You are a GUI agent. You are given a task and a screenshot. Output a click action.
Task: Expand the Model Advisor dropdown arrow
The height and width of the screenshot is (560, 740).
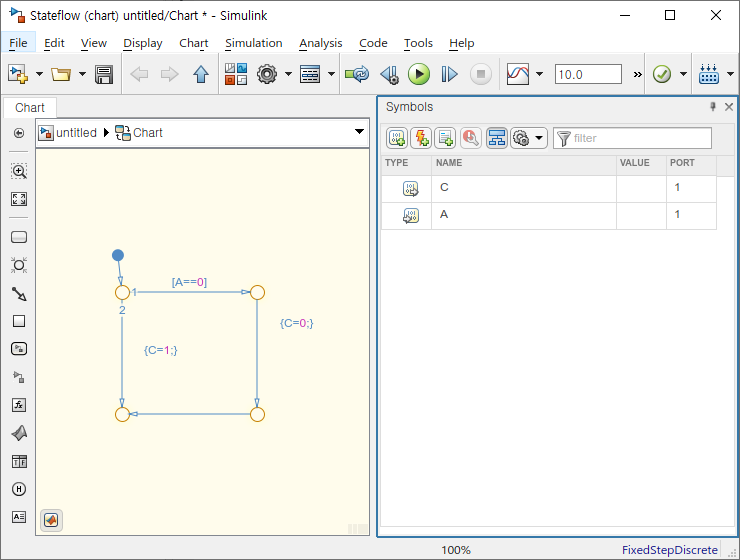[683, 74]
